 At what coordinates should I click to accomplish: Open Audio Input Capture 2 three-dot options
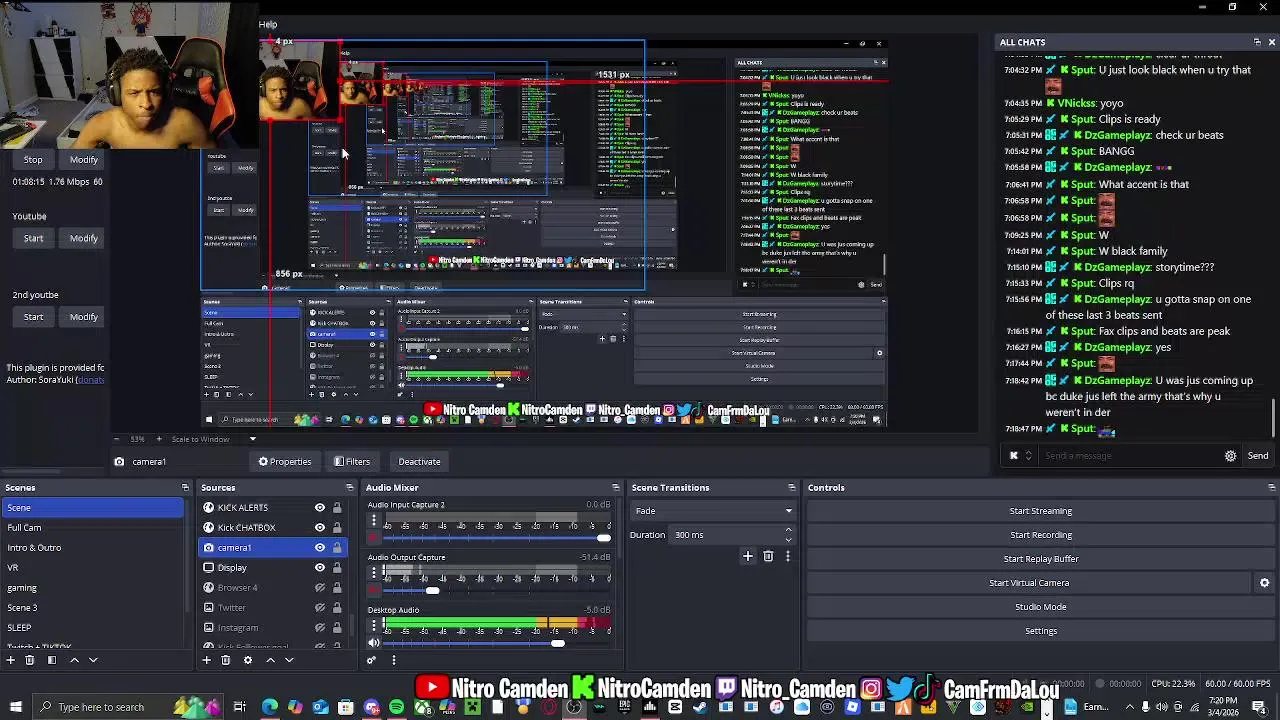pyautogui.click(x=374, y=520)
